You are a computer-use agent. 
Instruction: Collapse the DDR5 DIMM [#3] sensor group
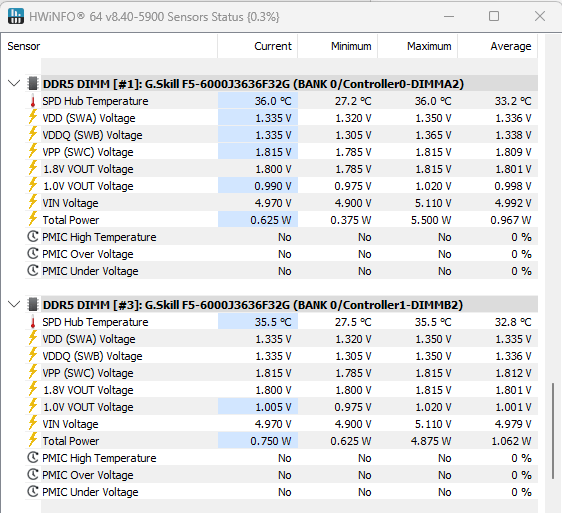(14, 304)
